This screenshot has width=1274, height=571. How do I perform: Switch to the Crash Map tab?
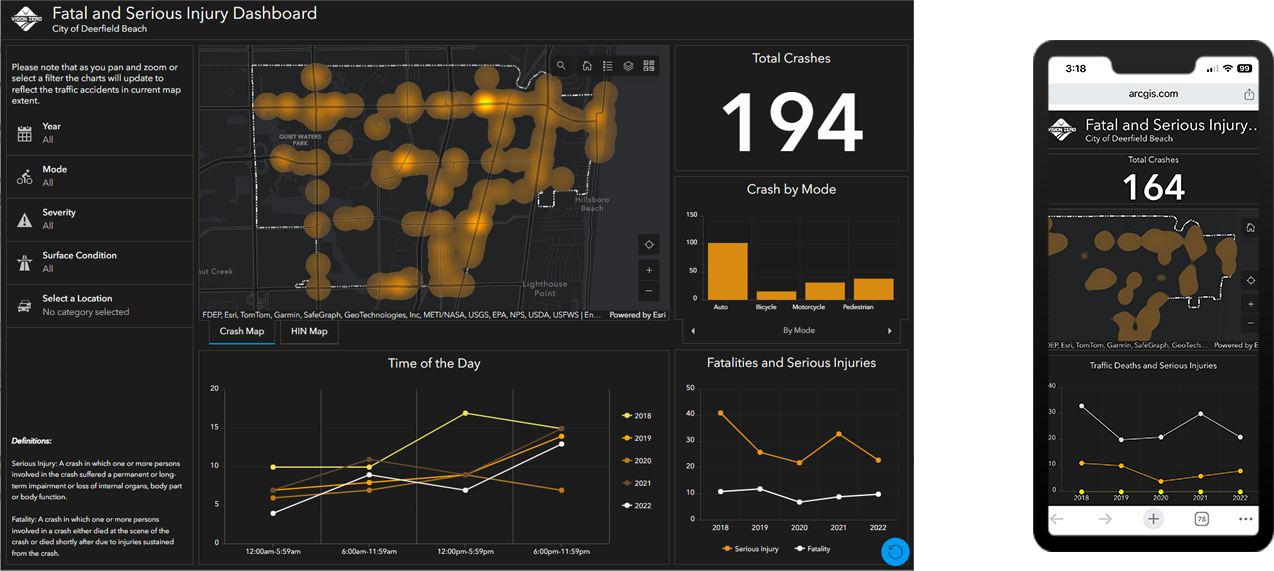click(x=243, y=331)
